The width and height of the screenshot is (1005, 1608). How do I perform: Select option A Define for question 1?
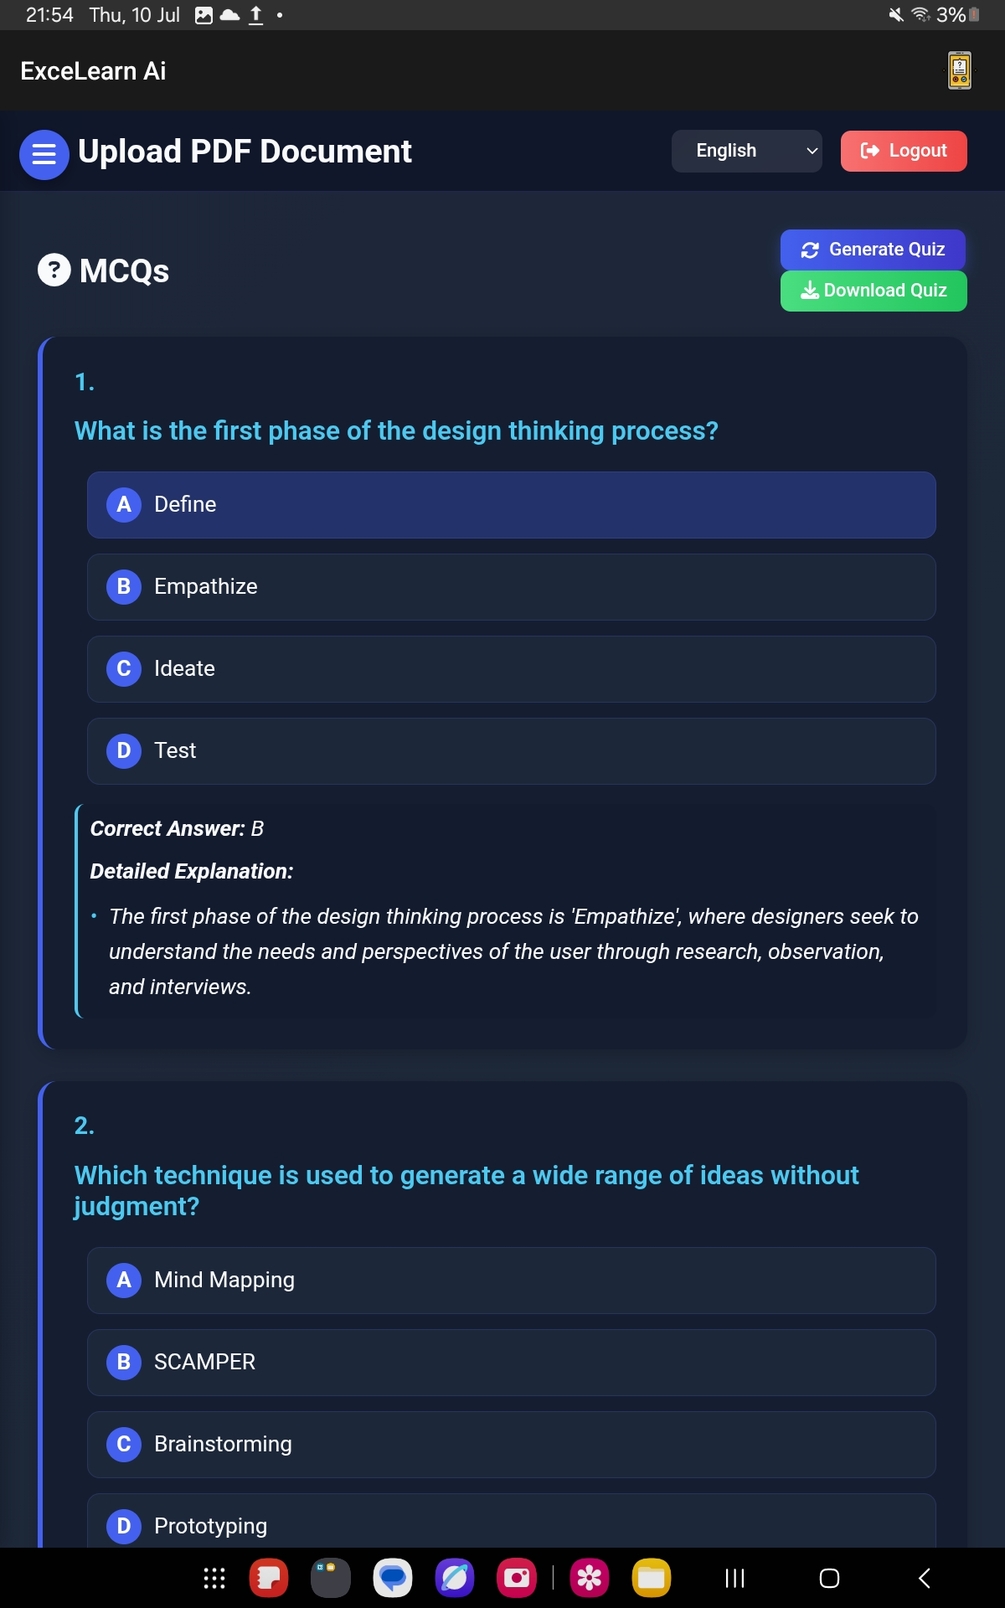(x=511, y=505)
